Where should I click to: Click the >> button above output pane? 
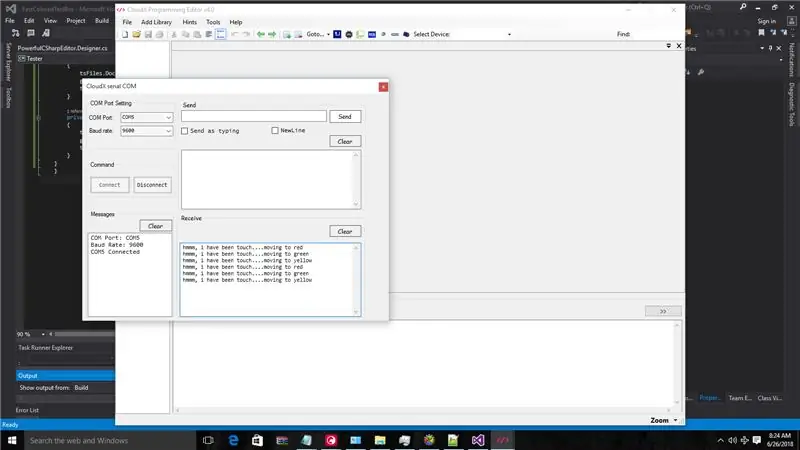663,311
